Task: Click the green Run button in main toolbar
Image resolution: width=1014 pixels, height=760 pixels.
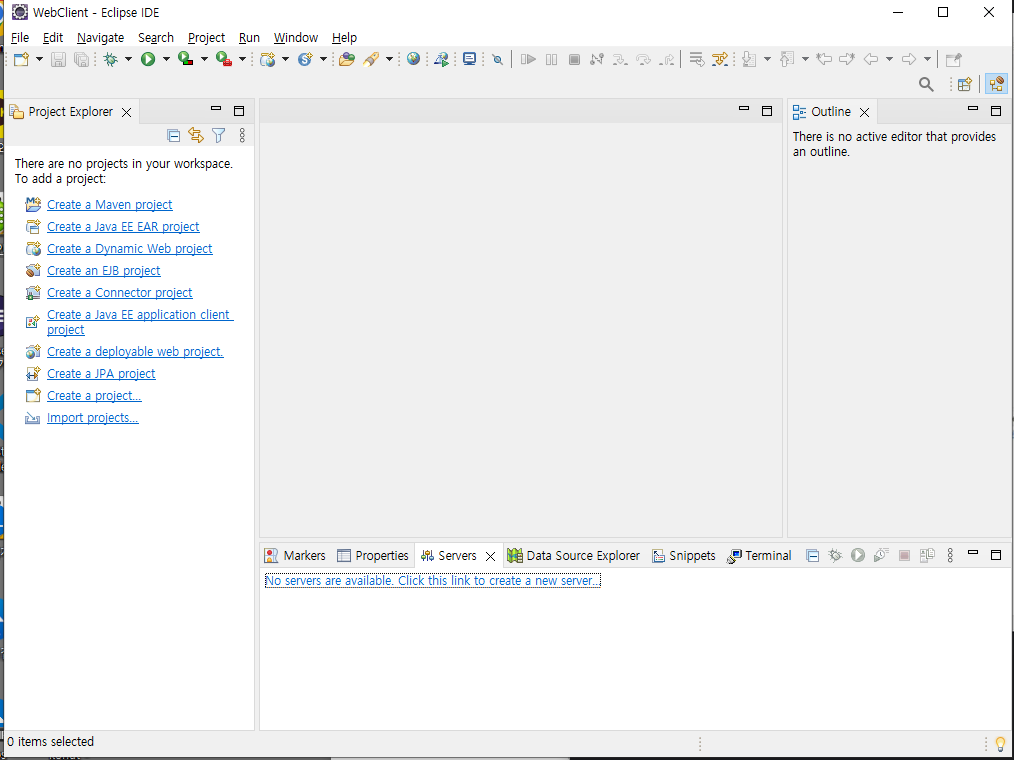Action: [x=148, y=60]
